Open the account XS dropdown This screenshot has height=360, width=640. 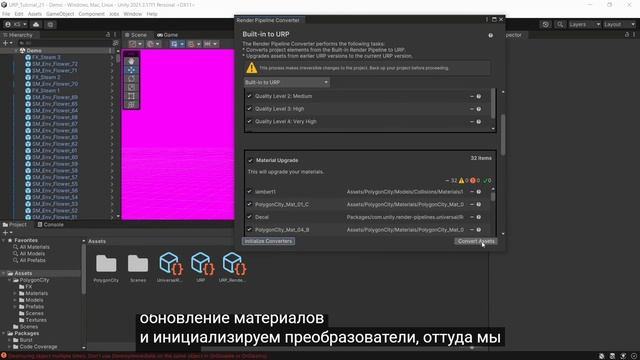tap(16, 24)
